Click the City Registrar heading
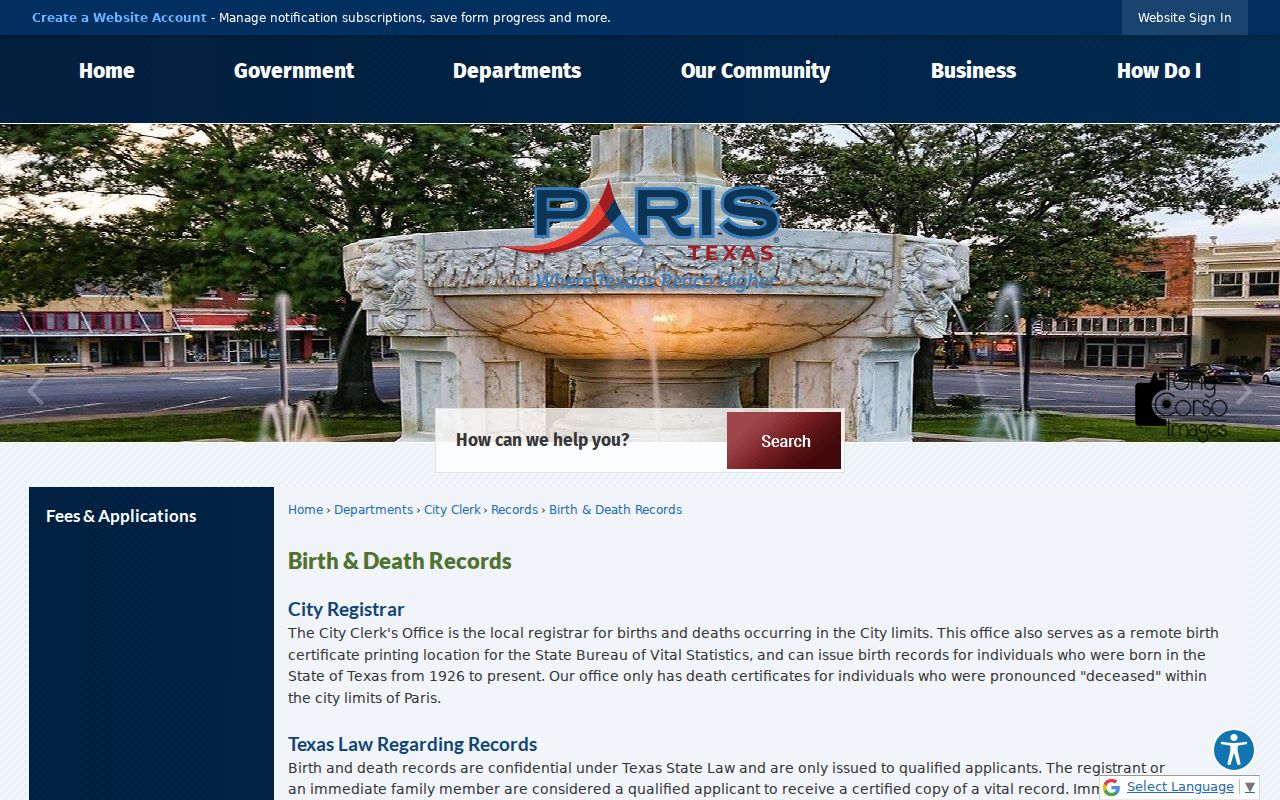 (346, 609)
